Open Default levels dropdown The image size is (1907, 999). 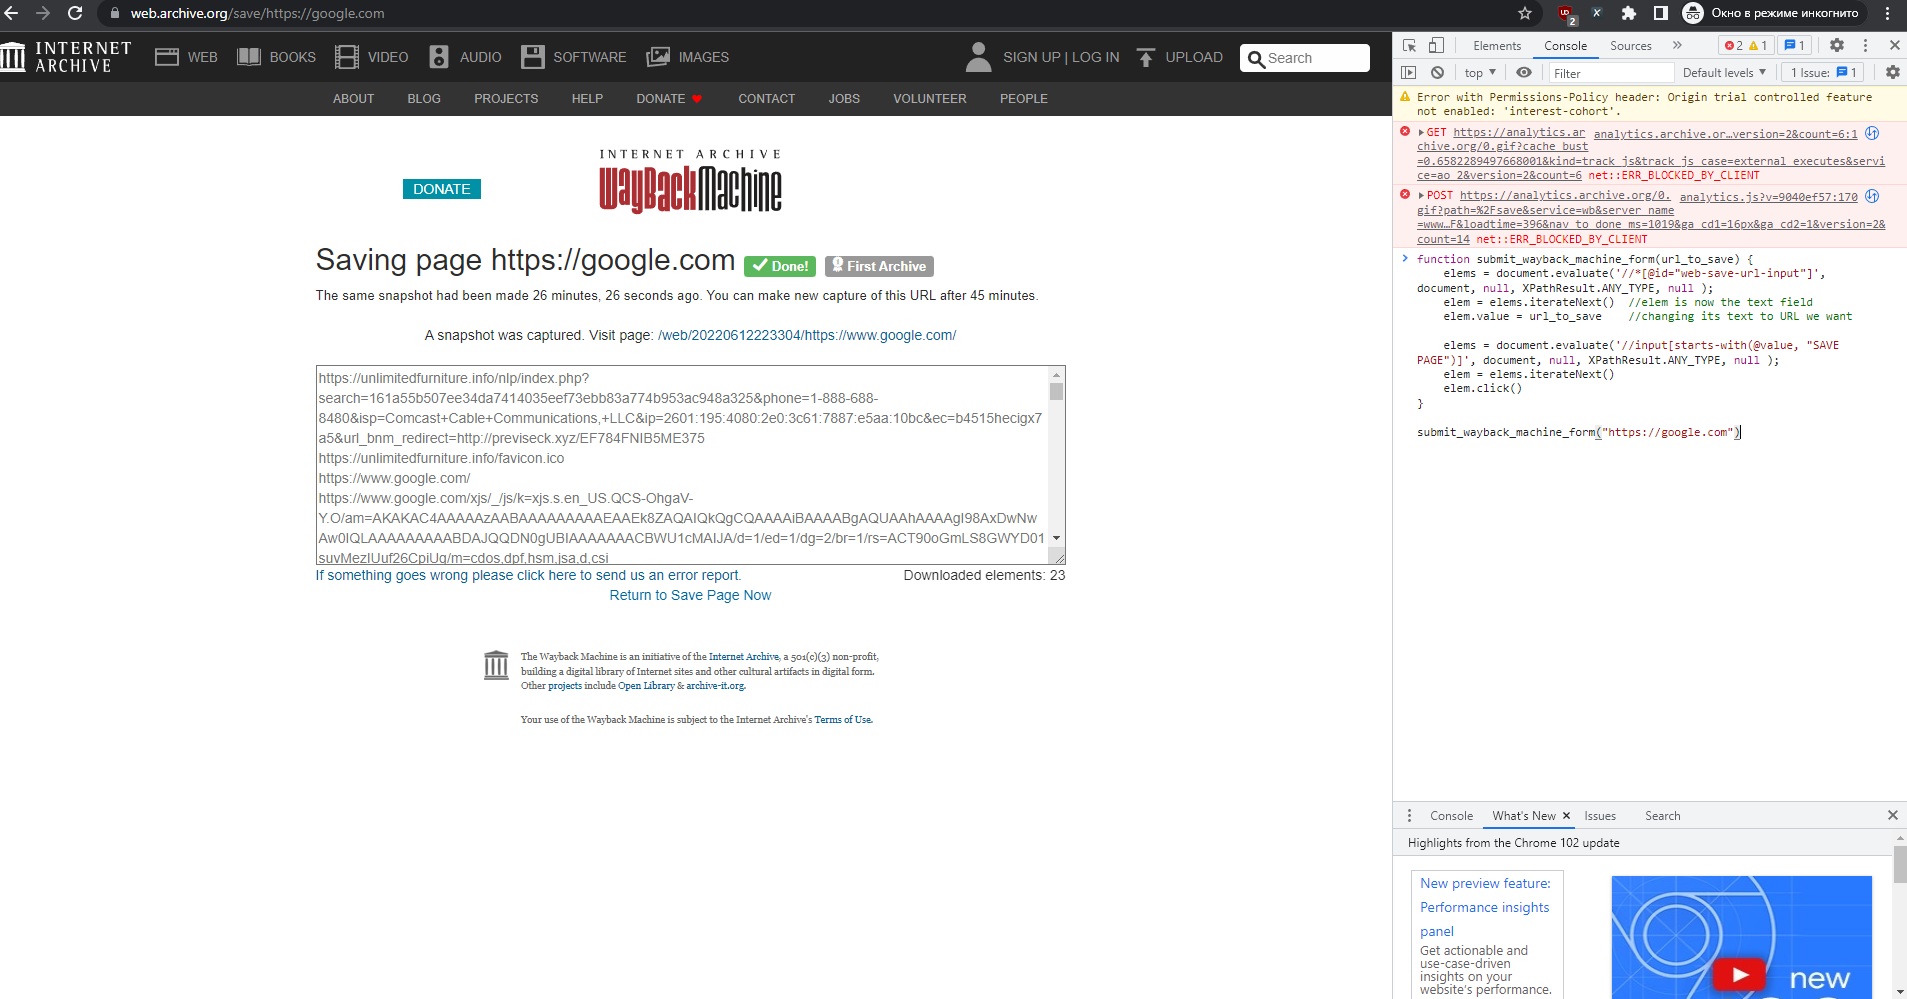[x=1724, y=72]
